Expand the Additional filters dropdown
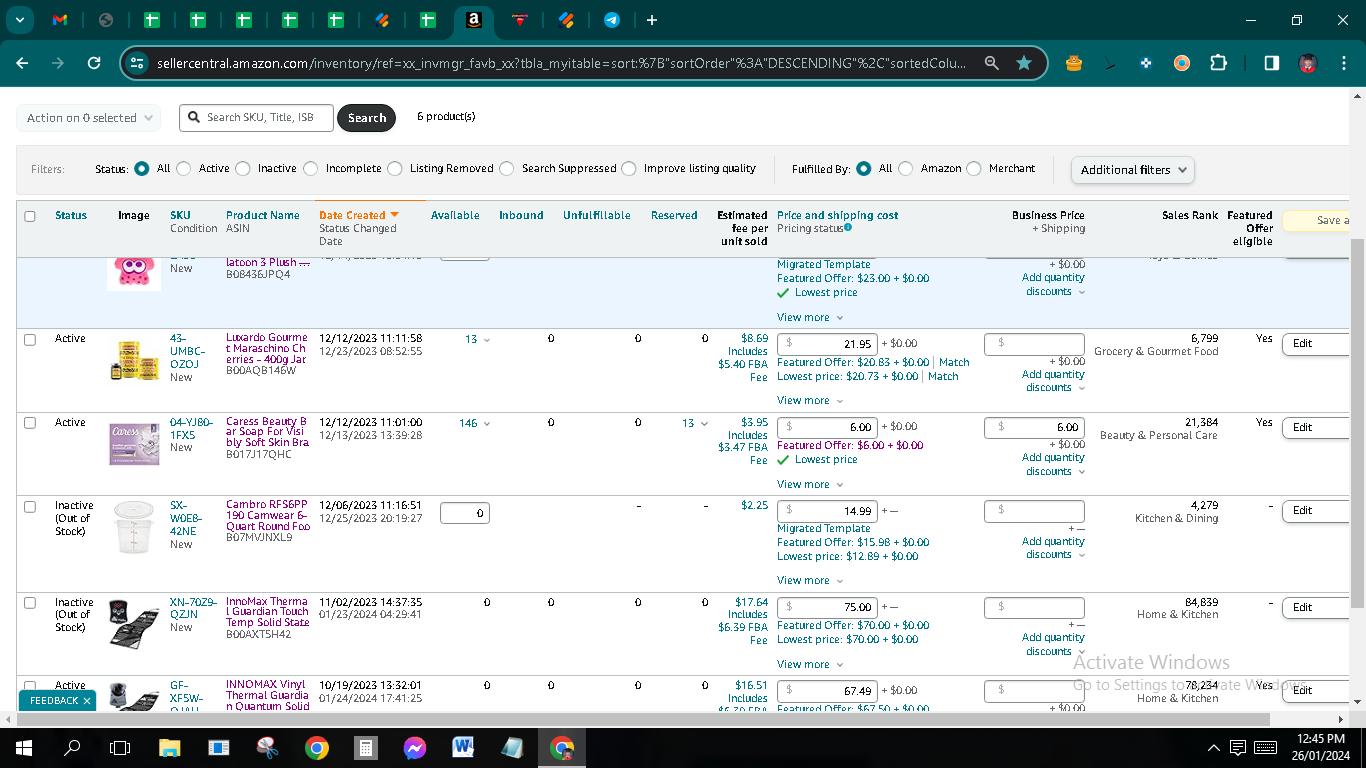1366x768 pixels. (1132, 170)
